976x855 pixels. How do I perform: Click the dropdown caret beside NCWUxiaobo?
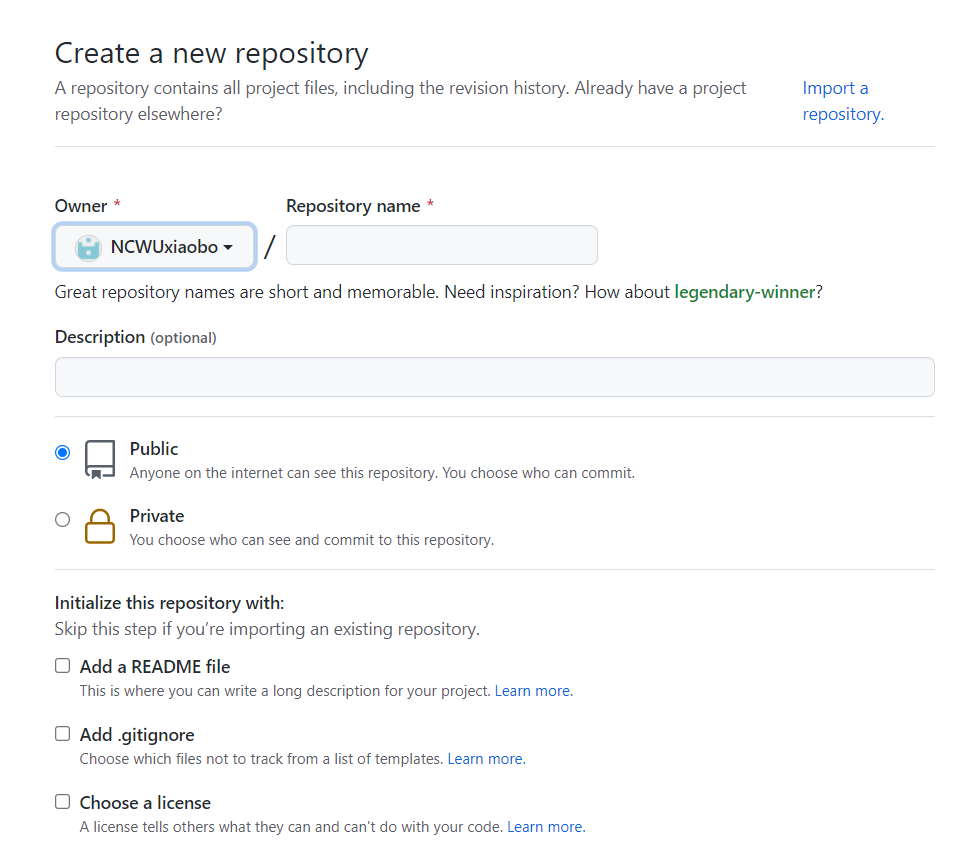[228, 248]
